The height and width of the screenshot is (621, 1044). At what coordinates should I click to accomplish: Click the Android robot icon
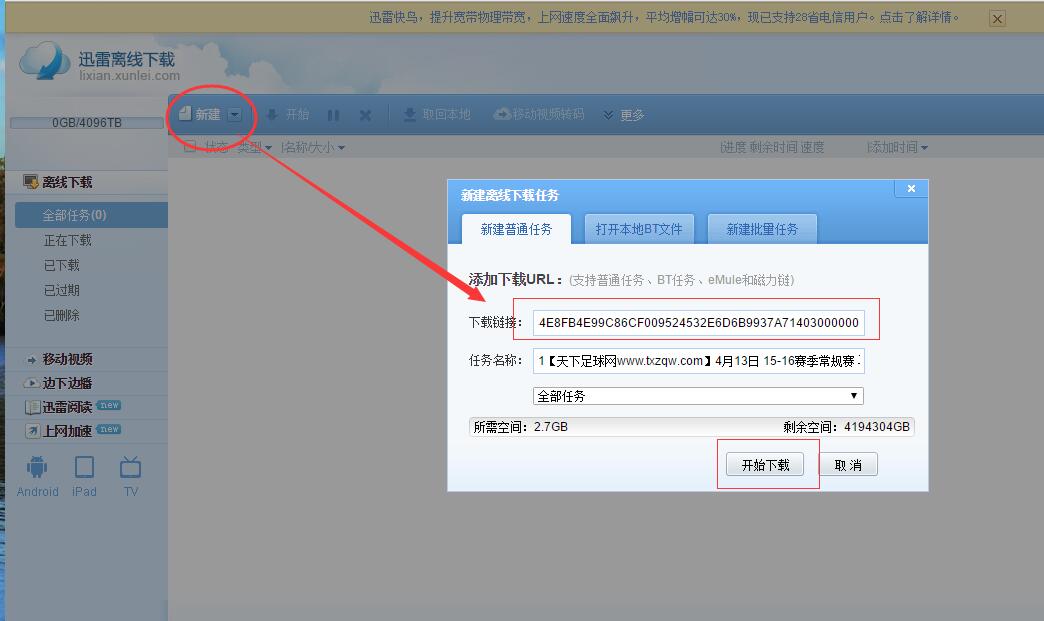[x=37, y=467]
